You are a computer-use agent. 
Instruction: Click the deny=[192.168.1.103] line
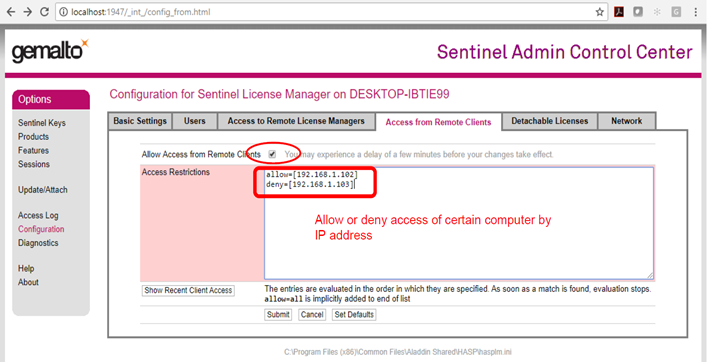coord(310,184)
